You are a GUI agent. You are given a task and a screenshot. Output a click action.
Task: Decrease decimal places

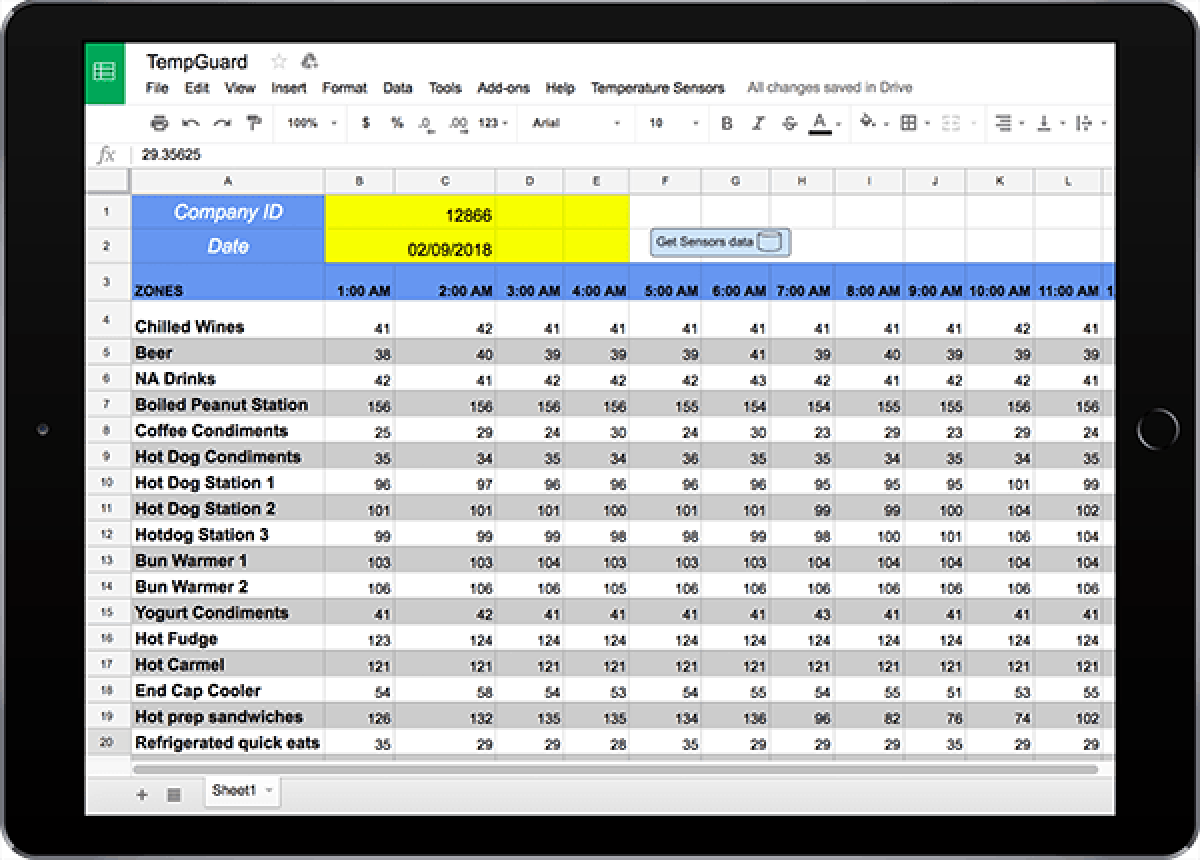point(427,122)
